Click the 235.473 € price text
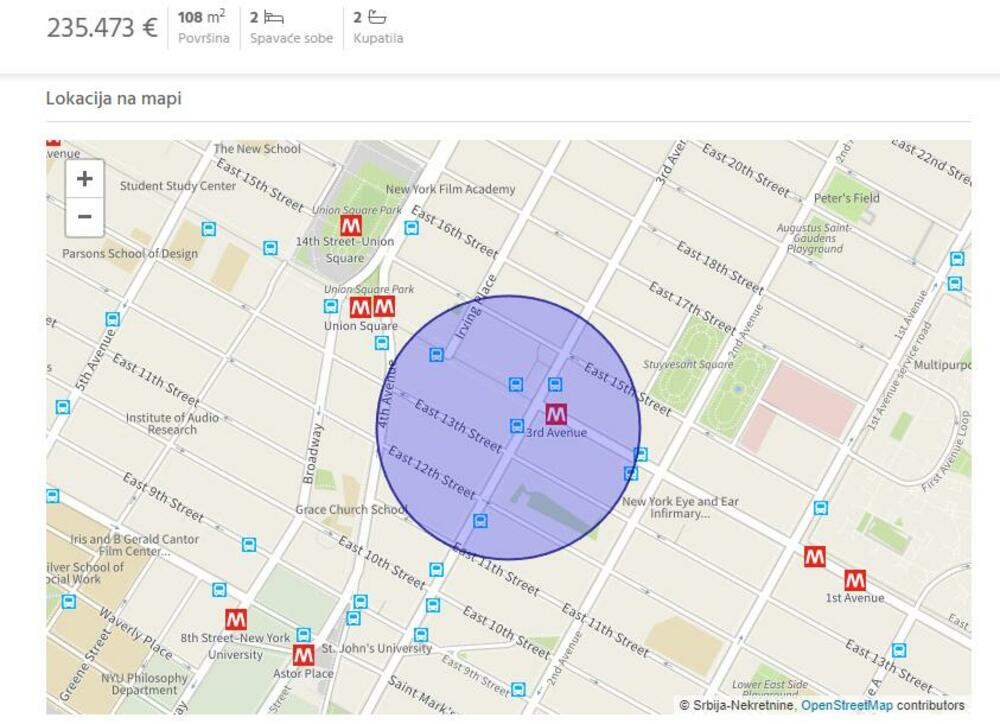This screenshot has height=724, width=1000. pyautogui.click(x=102, y=27)
